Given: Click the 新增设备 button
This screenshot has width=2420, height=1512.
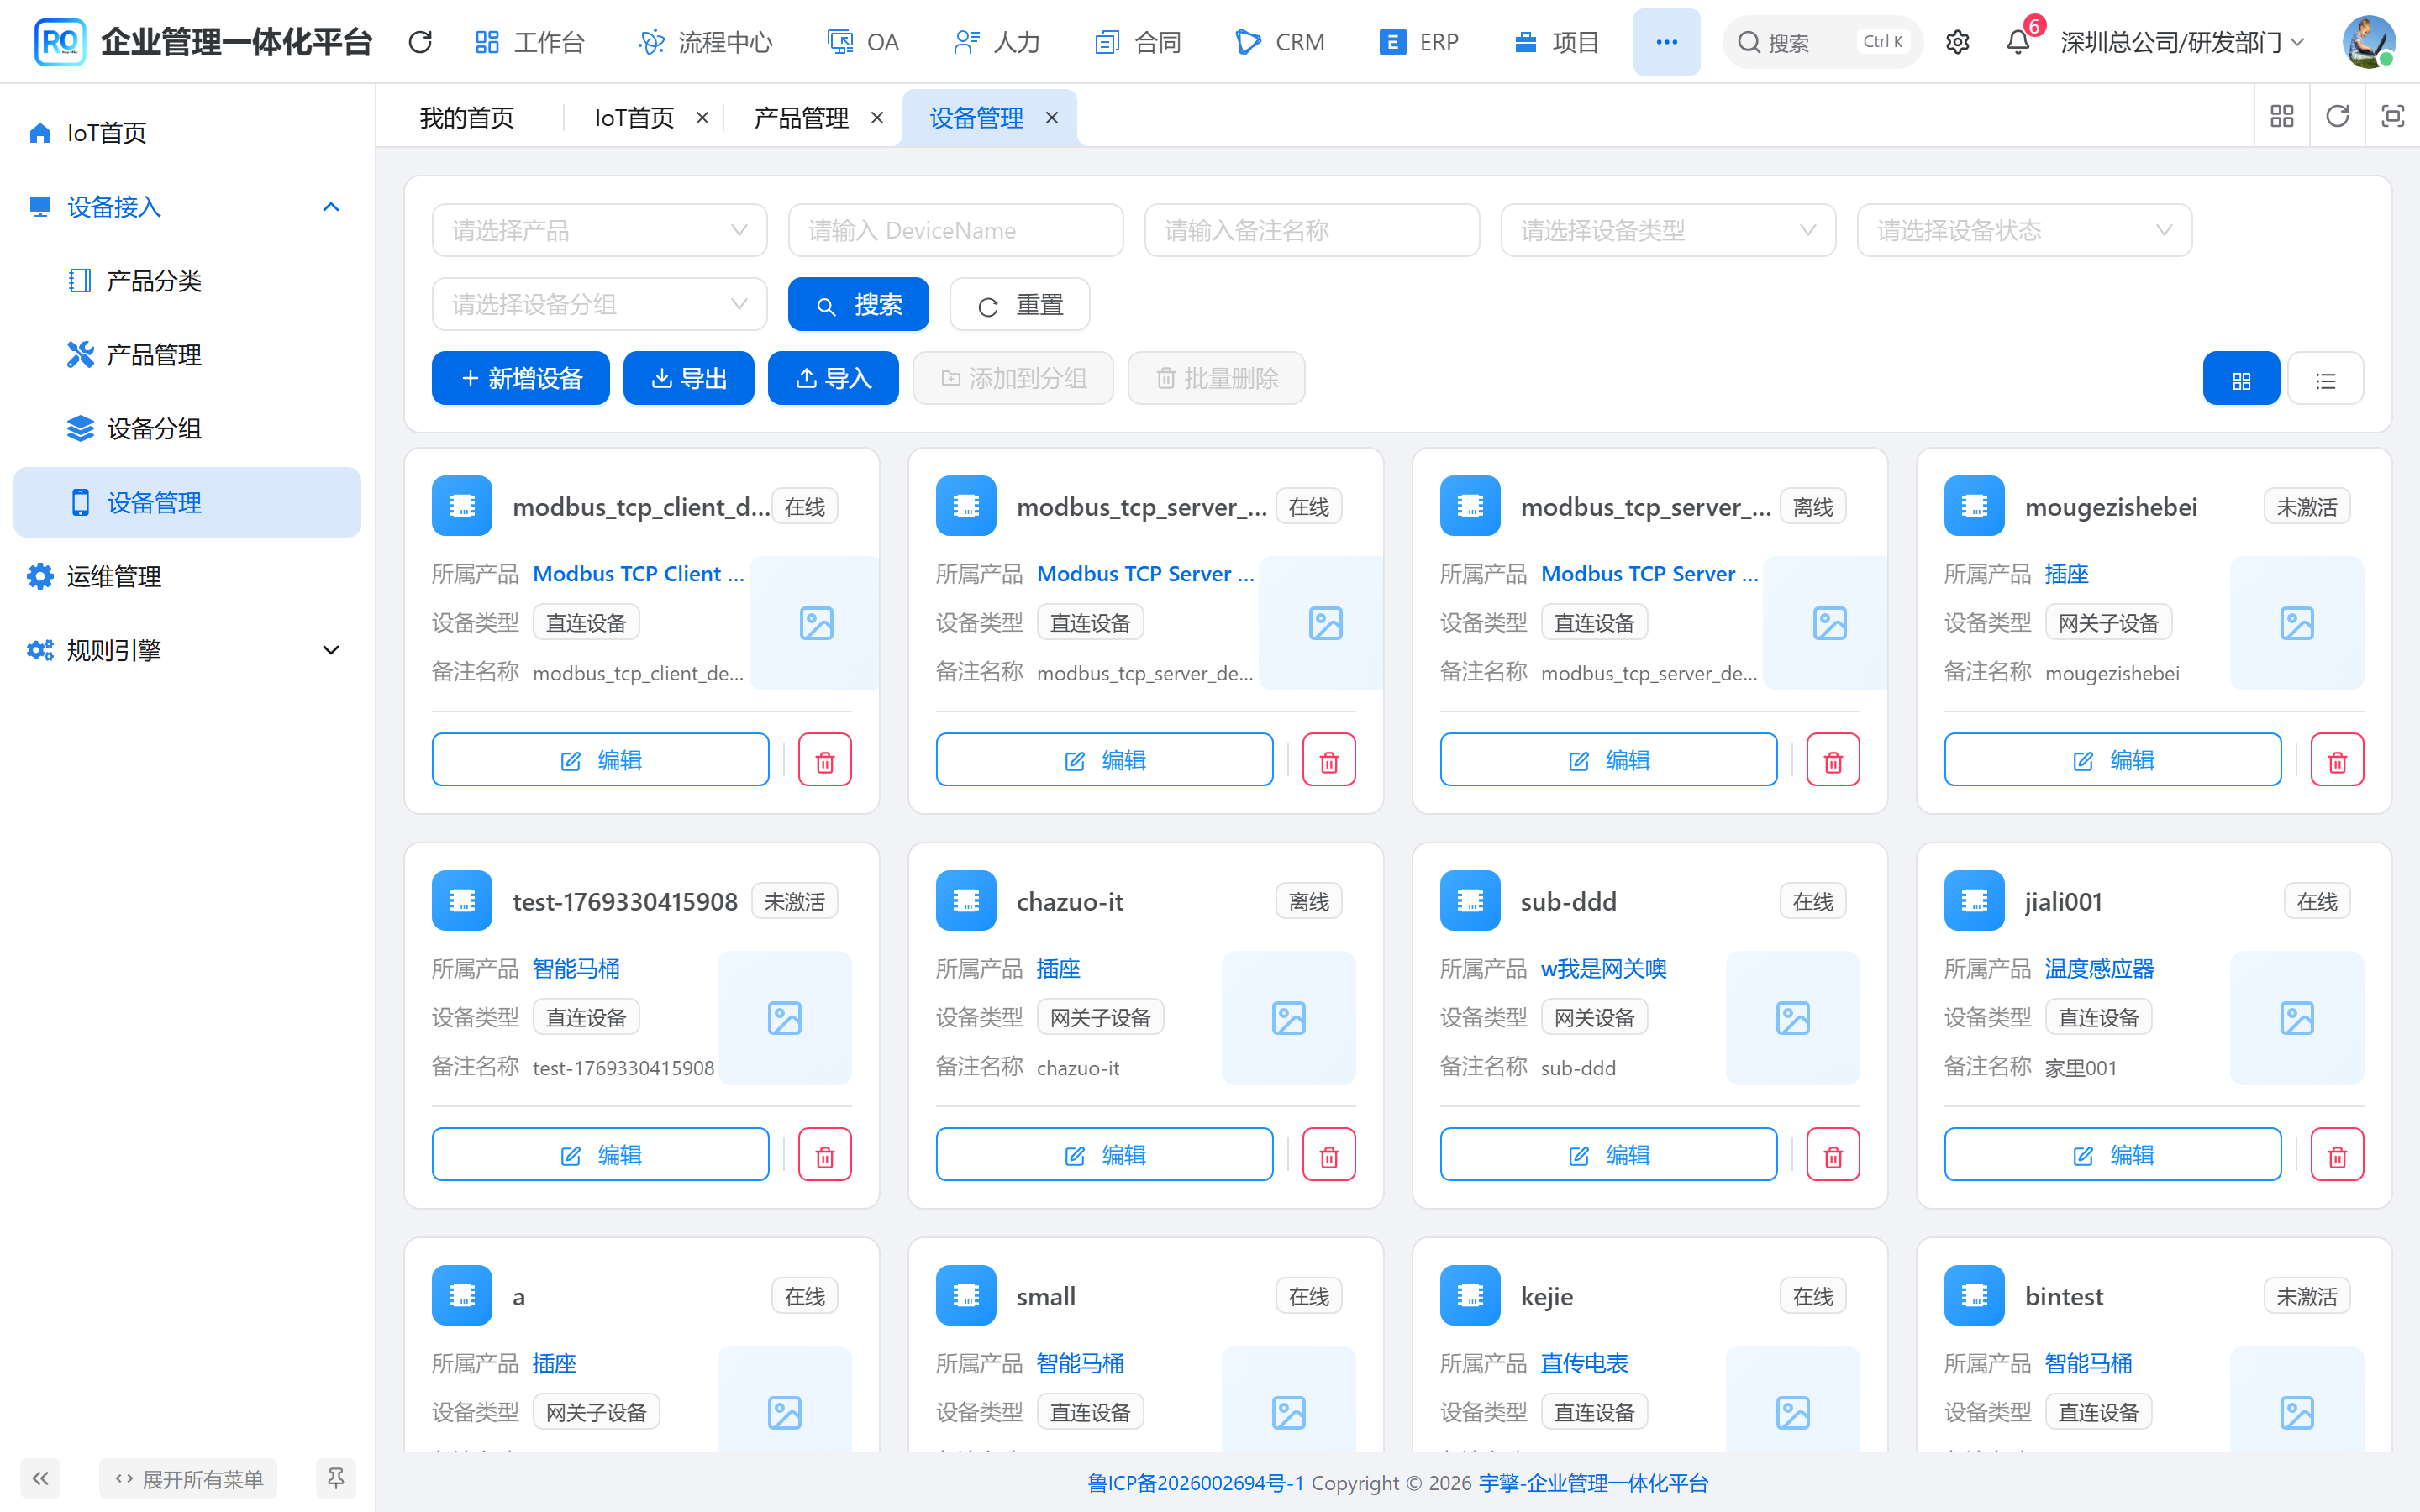Looking at the screenshot, I should click(x=520, y=379).
